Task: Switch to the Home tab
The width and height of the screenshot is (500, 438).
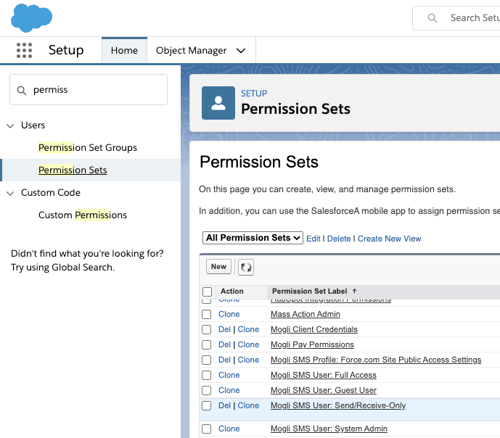Action: tap(124, 50)
